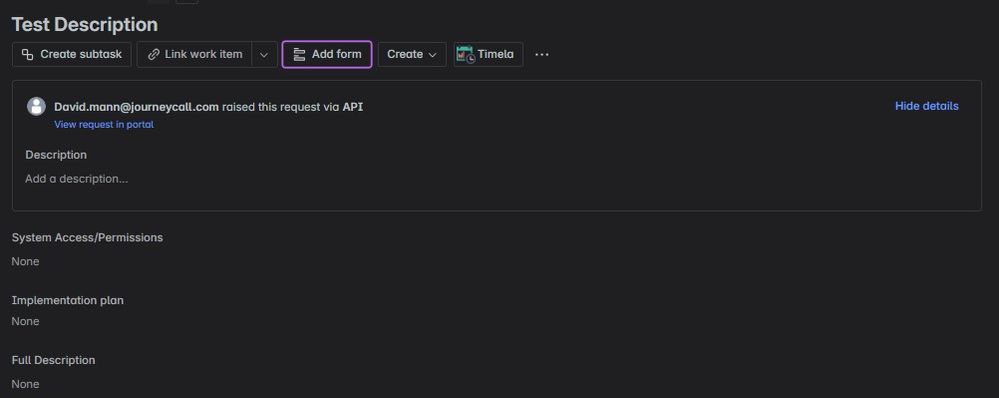This screenshot has height=398, width=999.
Task: Open View request in portal link
Action: coord(104,125)
